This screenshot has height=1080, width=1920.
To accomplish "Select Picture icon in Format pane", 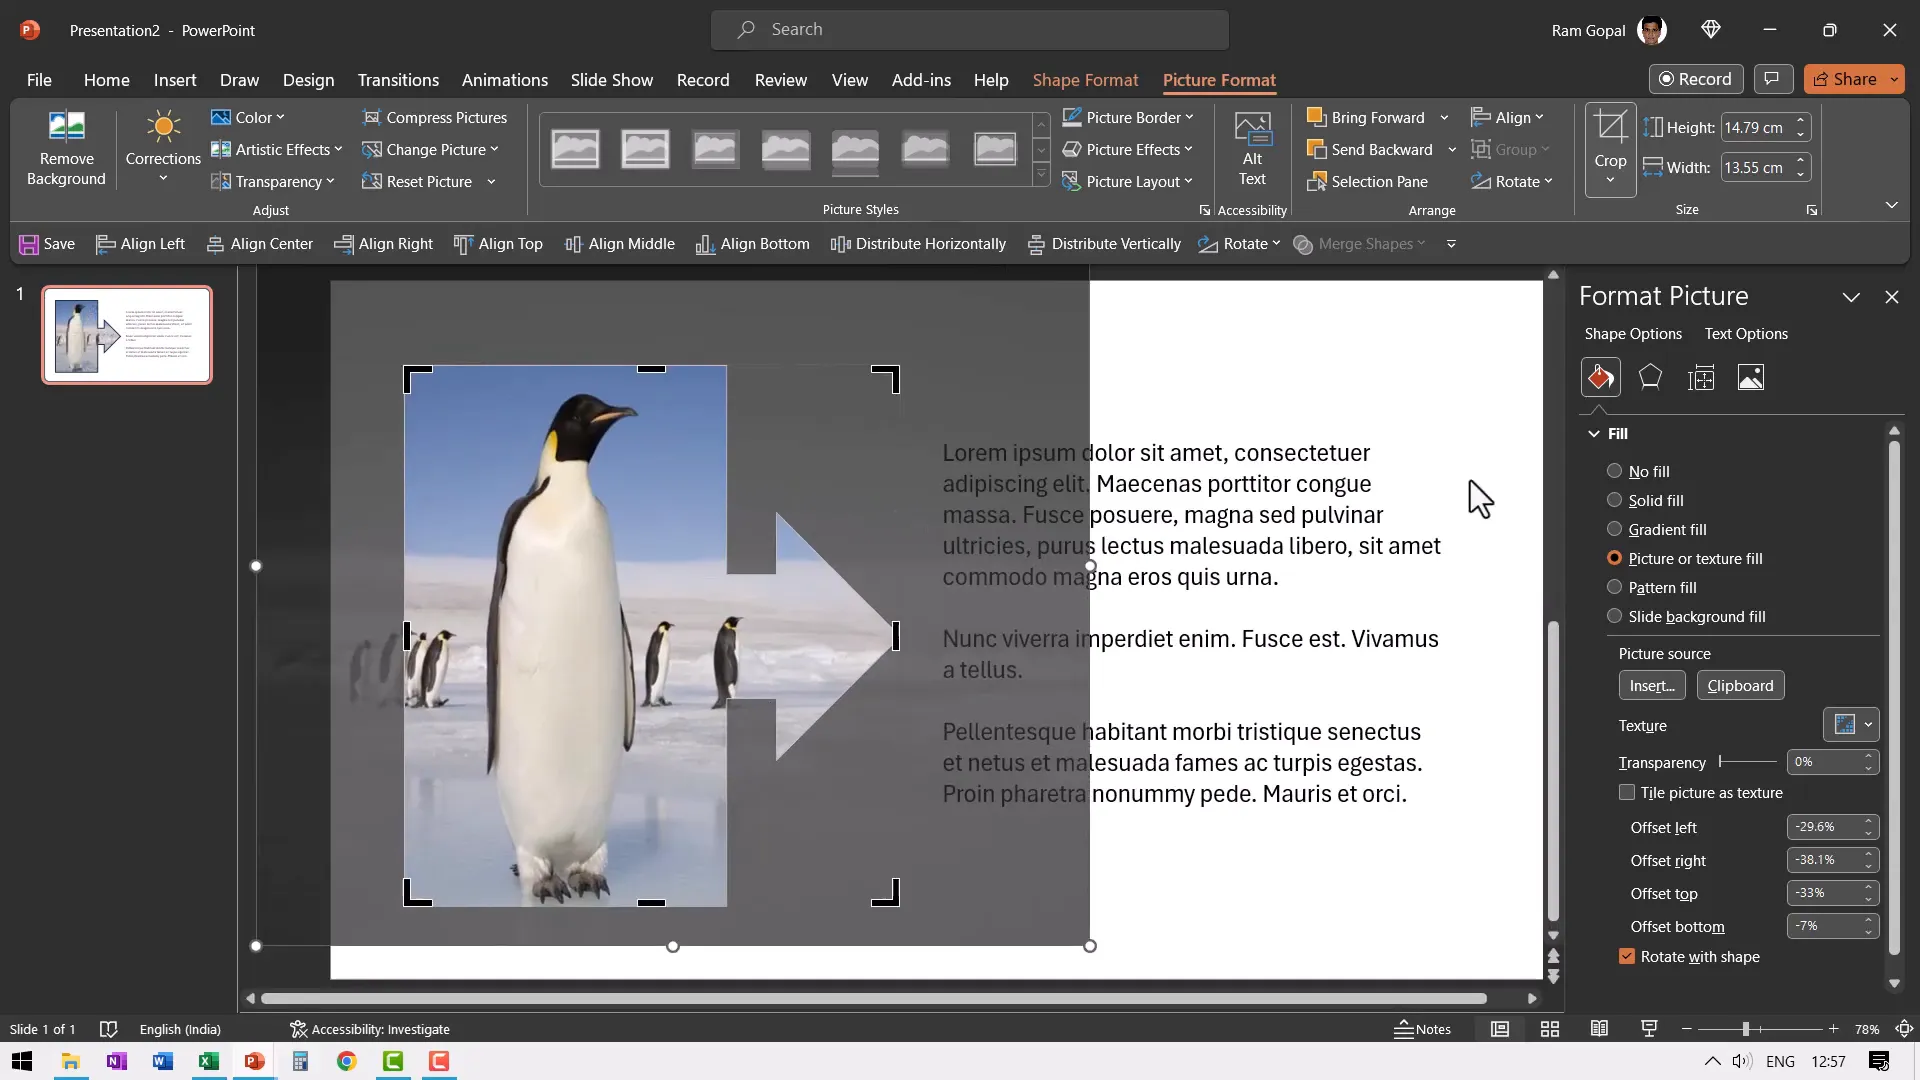I will point(1750,377).
